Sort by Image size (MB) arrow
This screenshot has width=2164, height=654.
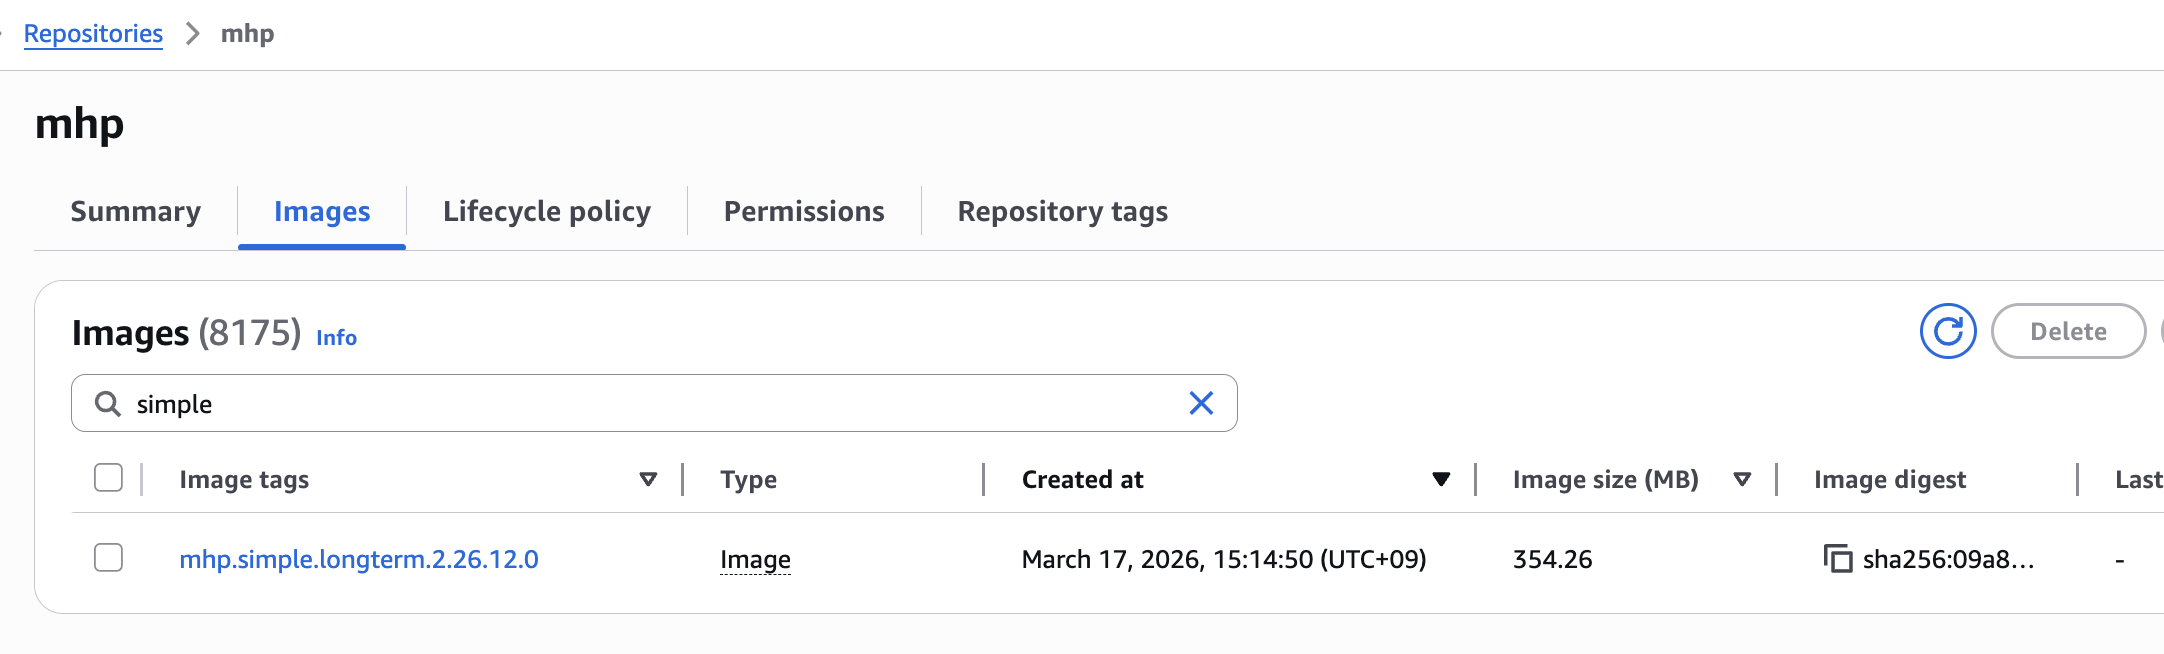pos(1742,479)
